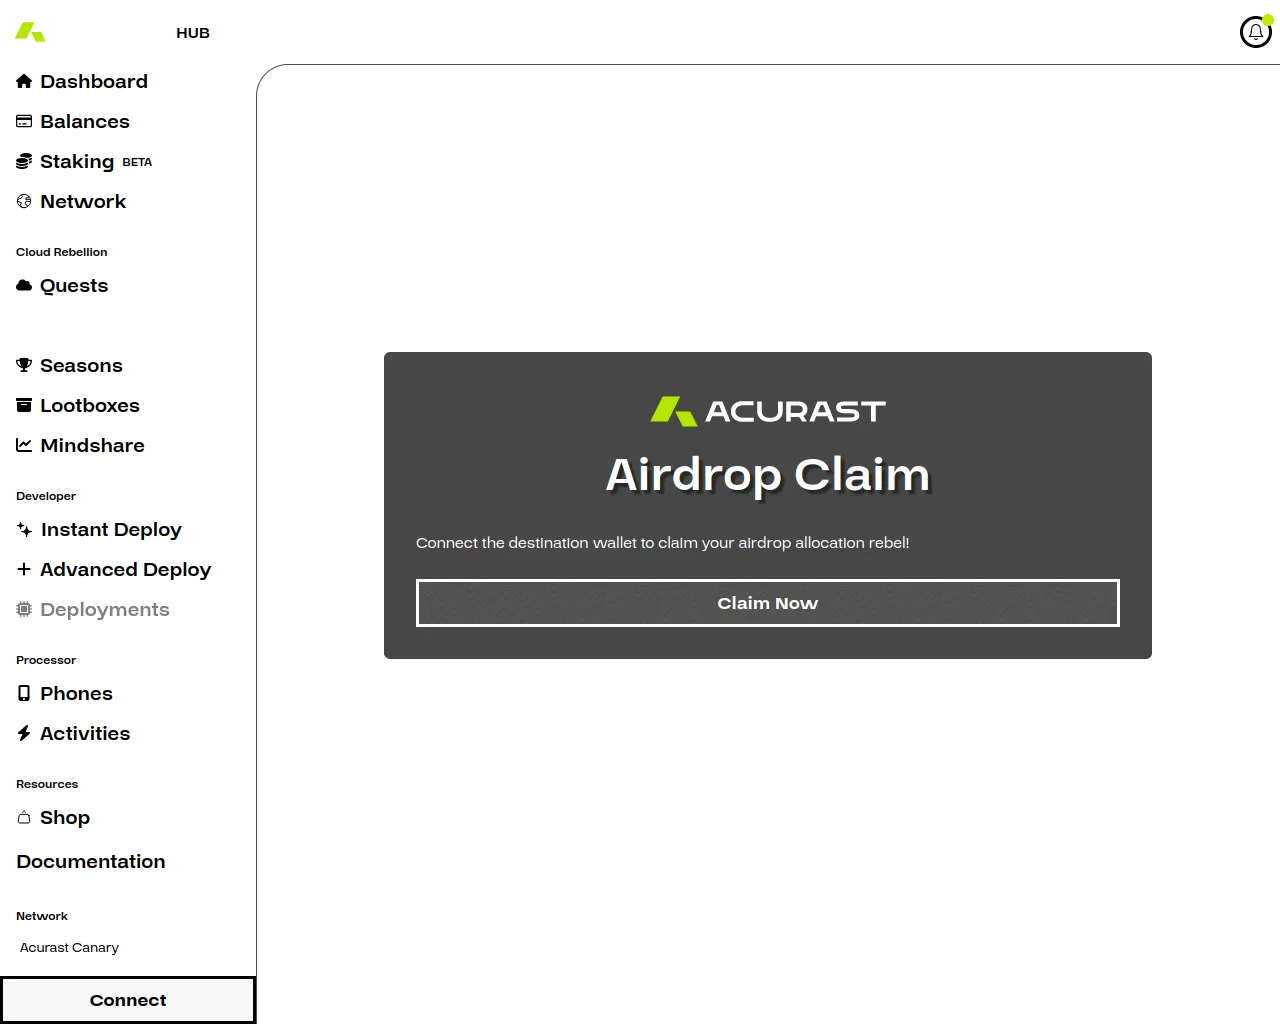View Phones under Processor

(x=76, y=693)
